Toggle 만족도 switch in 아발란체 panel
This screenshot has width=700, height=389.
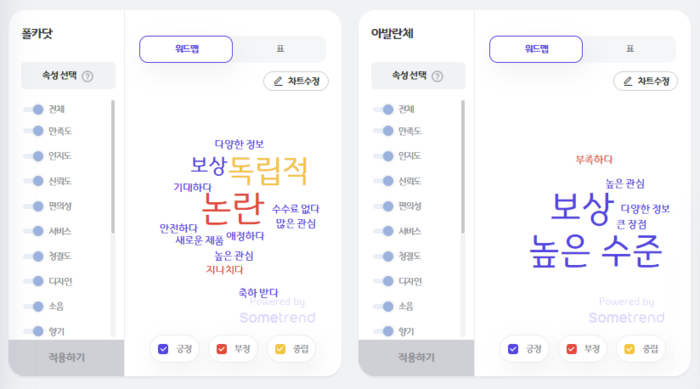(x=384, y=131)
